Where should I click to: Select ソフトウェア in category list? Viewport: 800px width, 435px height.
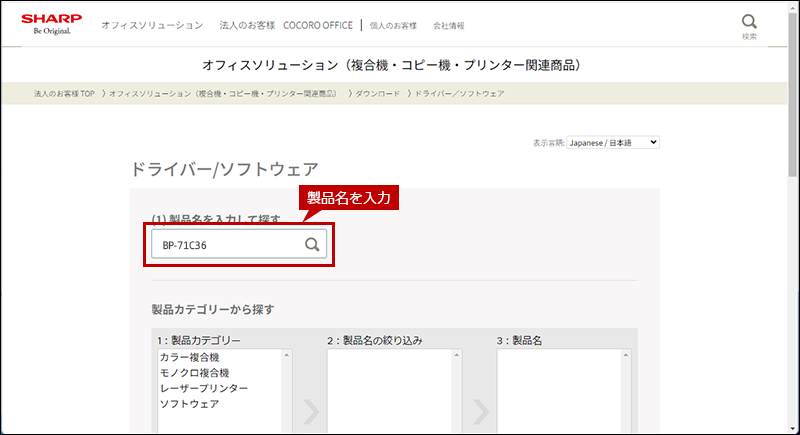tap(189, 404)
